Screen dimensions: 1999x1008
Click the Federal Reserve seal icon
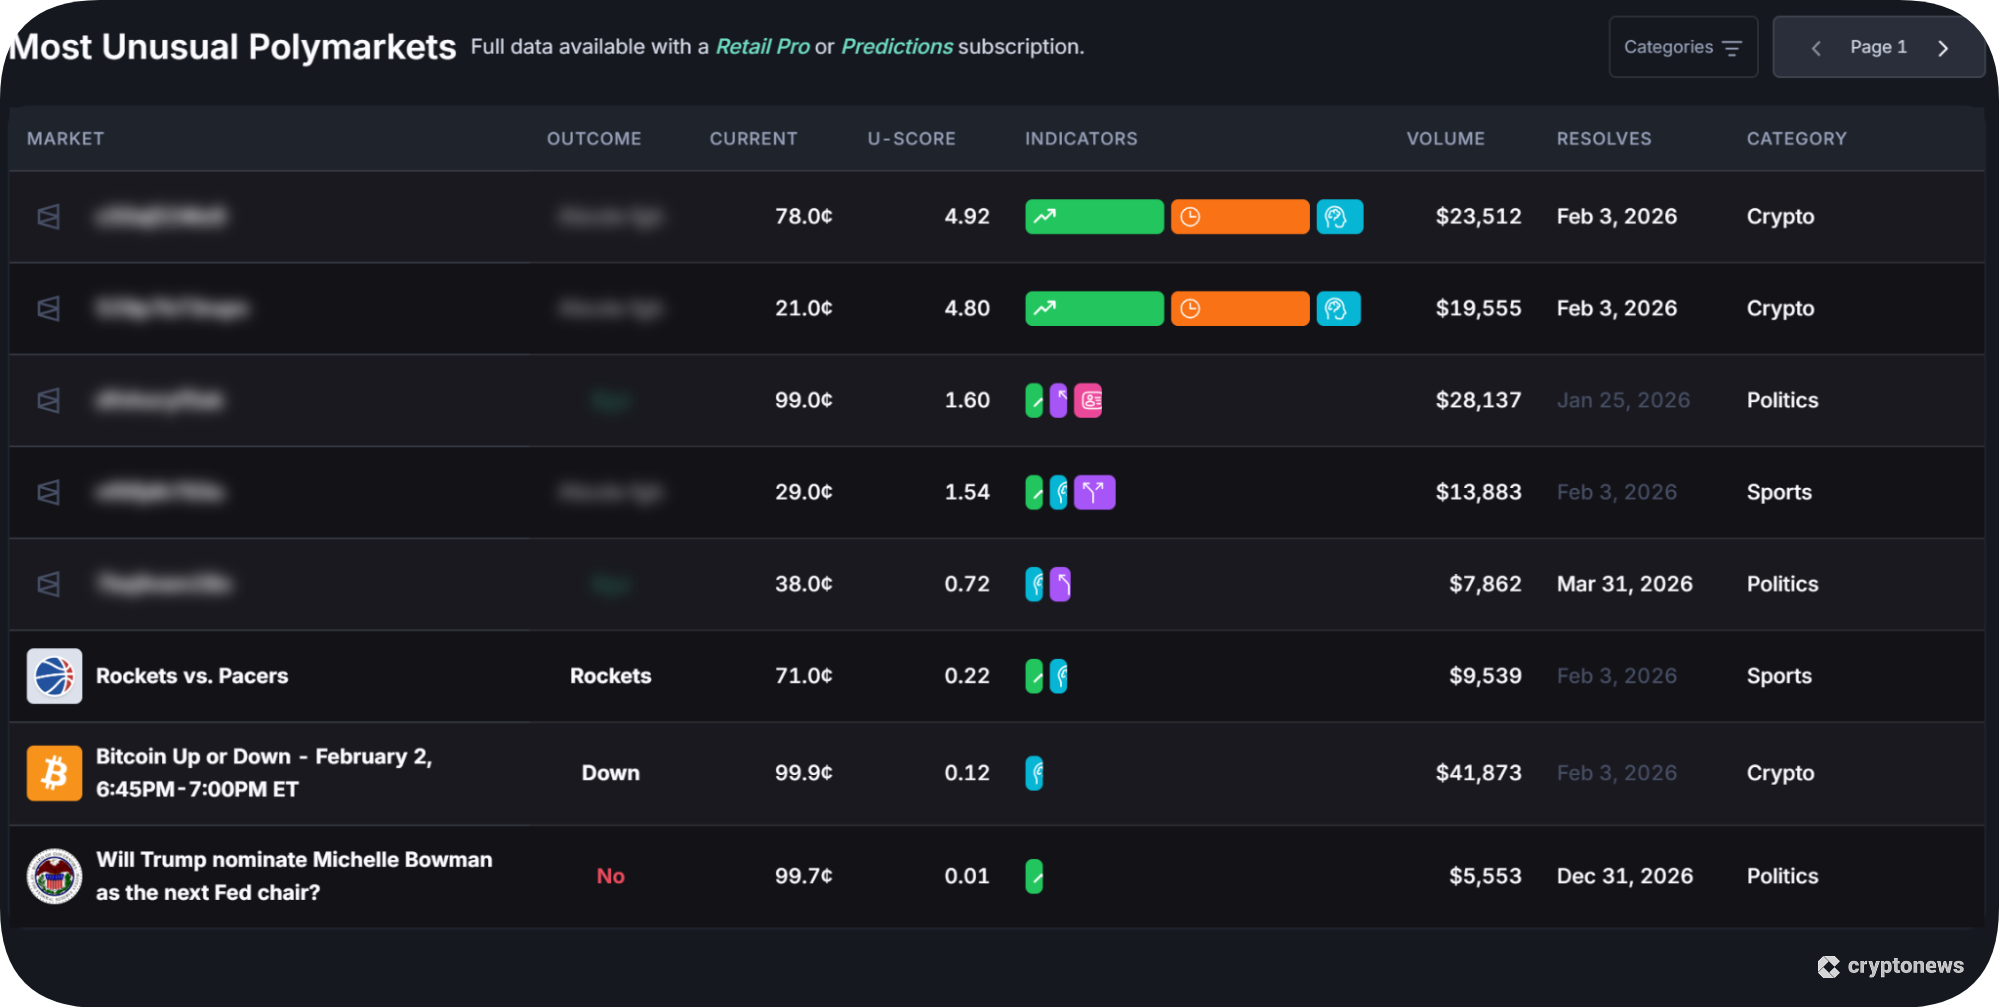[54, 876]
